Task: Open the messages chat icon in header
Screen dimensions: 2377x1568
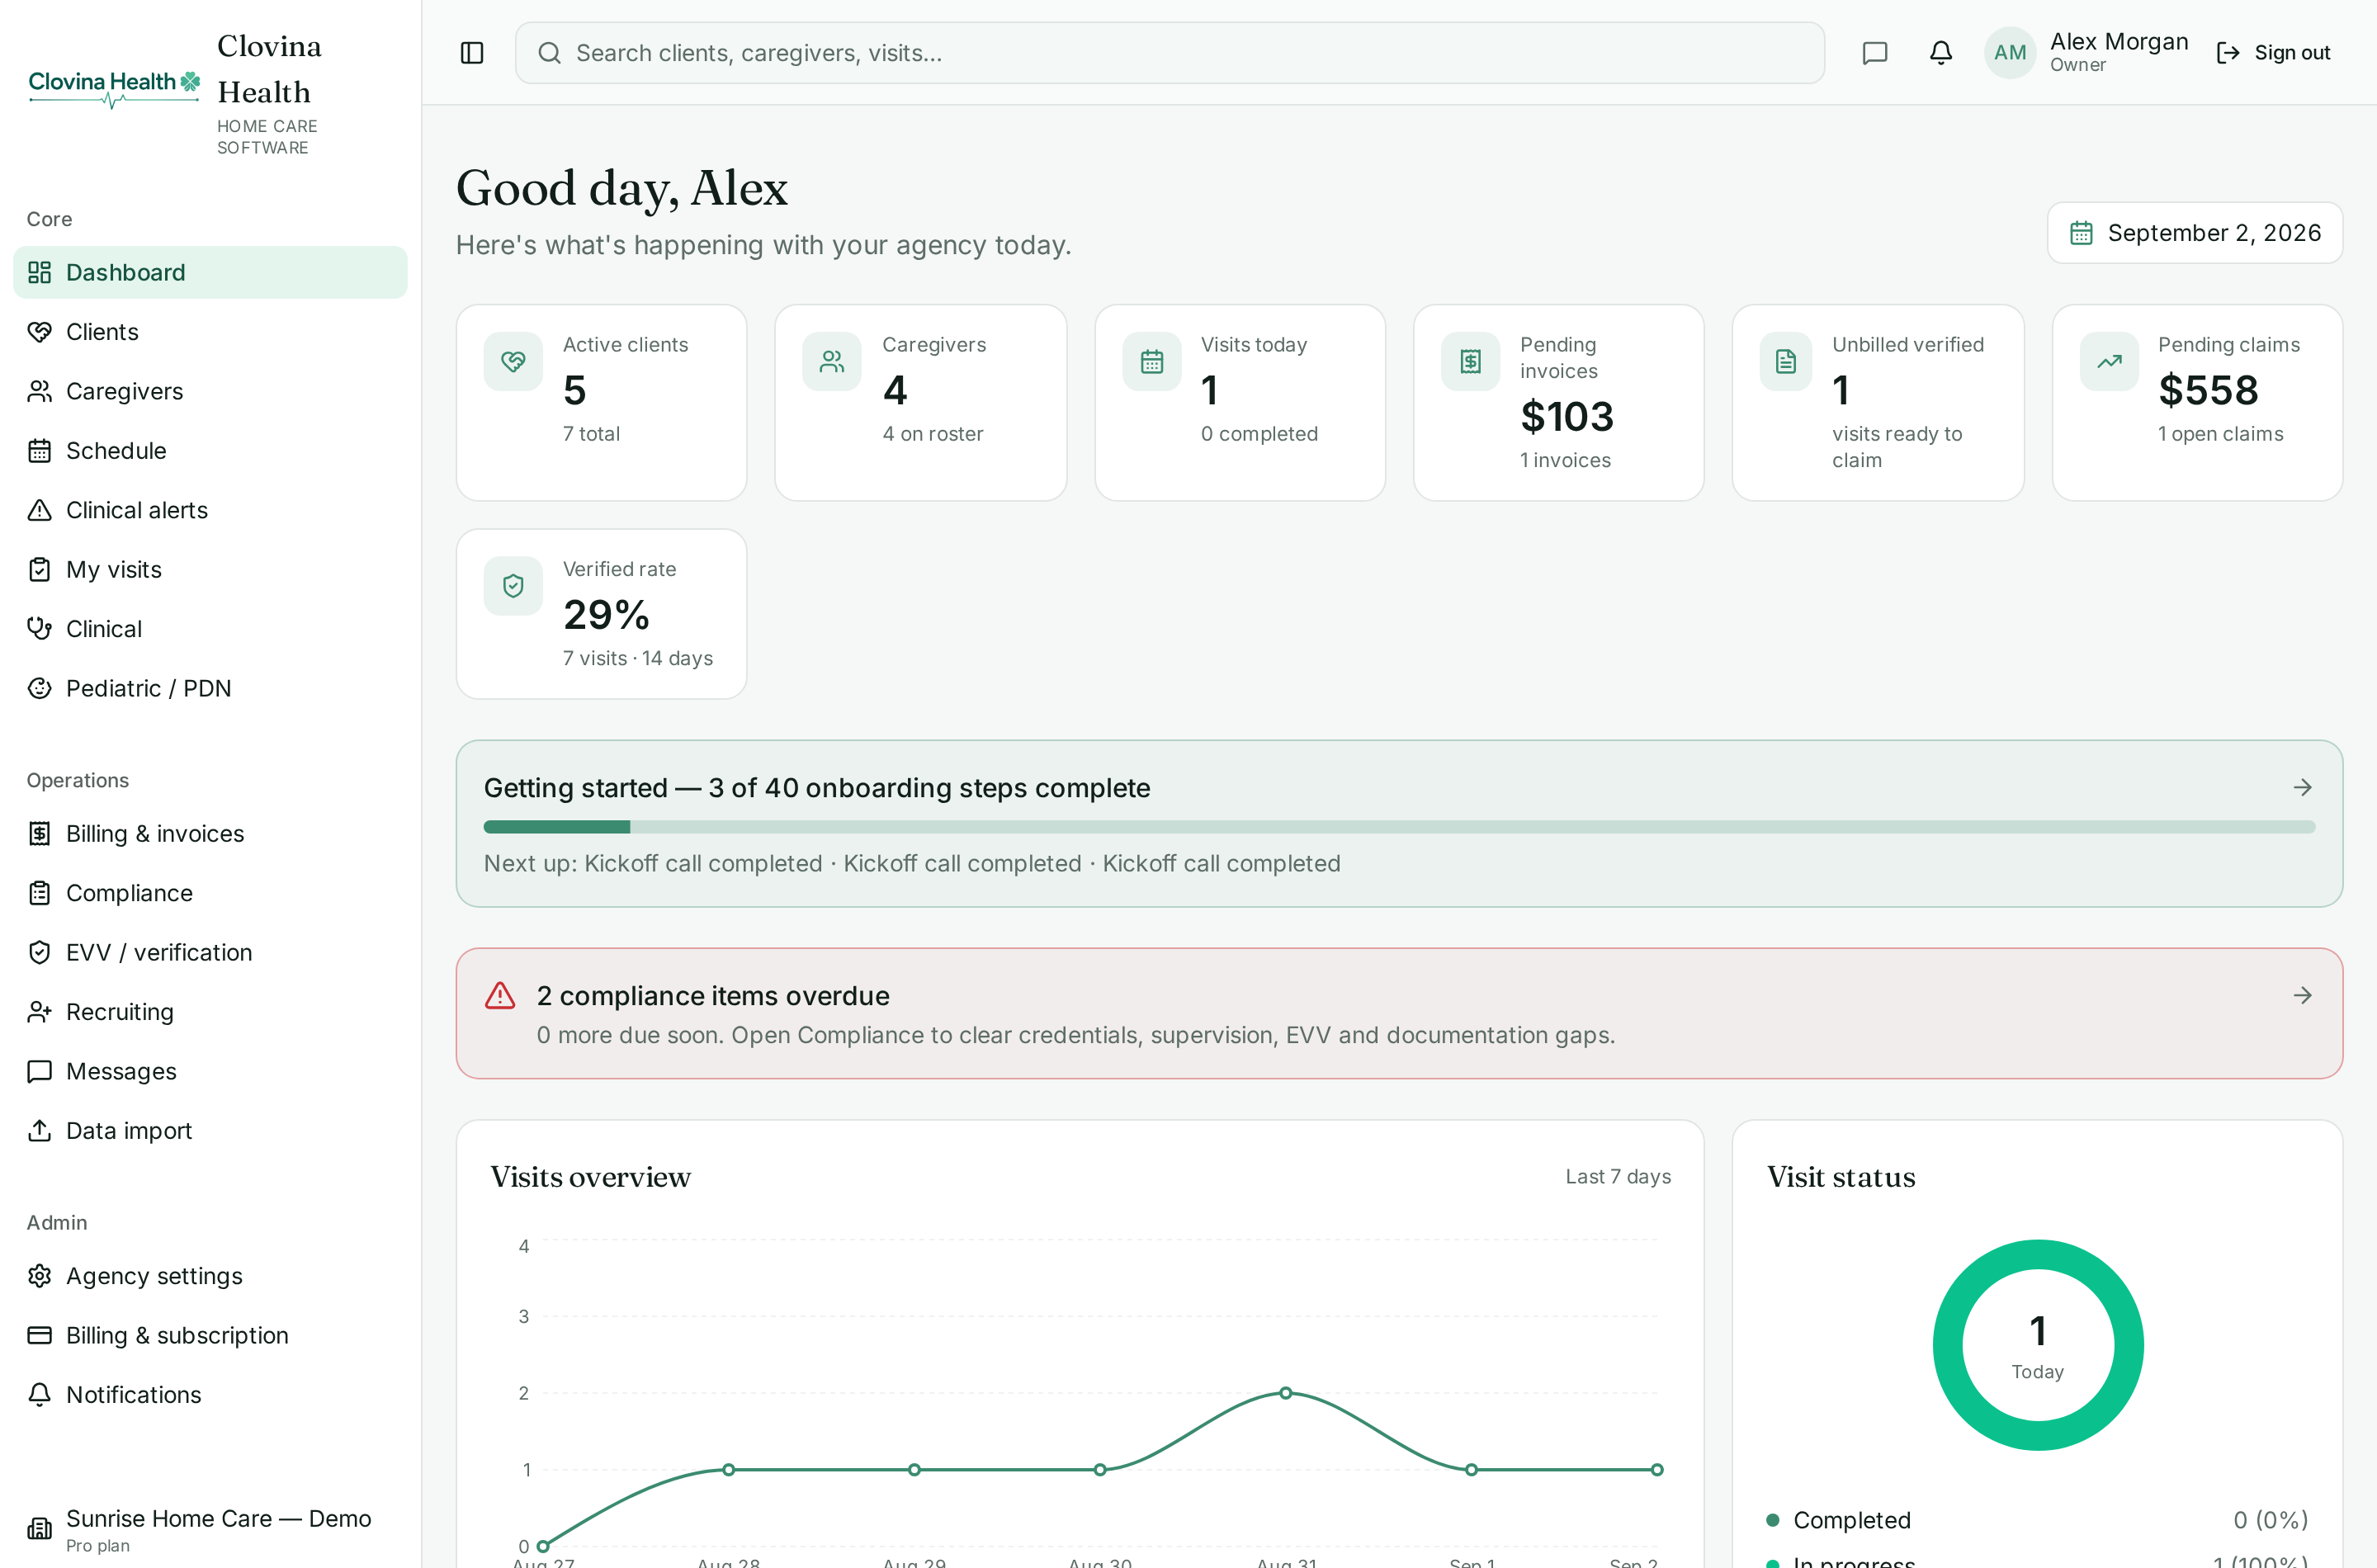Action: pos(1875,53)
